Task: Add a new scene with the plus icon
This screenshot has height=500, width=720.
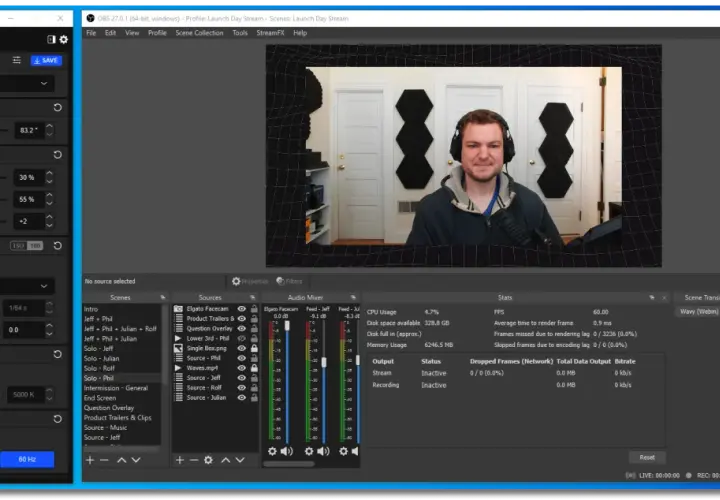Action: (x=90, y=460)
